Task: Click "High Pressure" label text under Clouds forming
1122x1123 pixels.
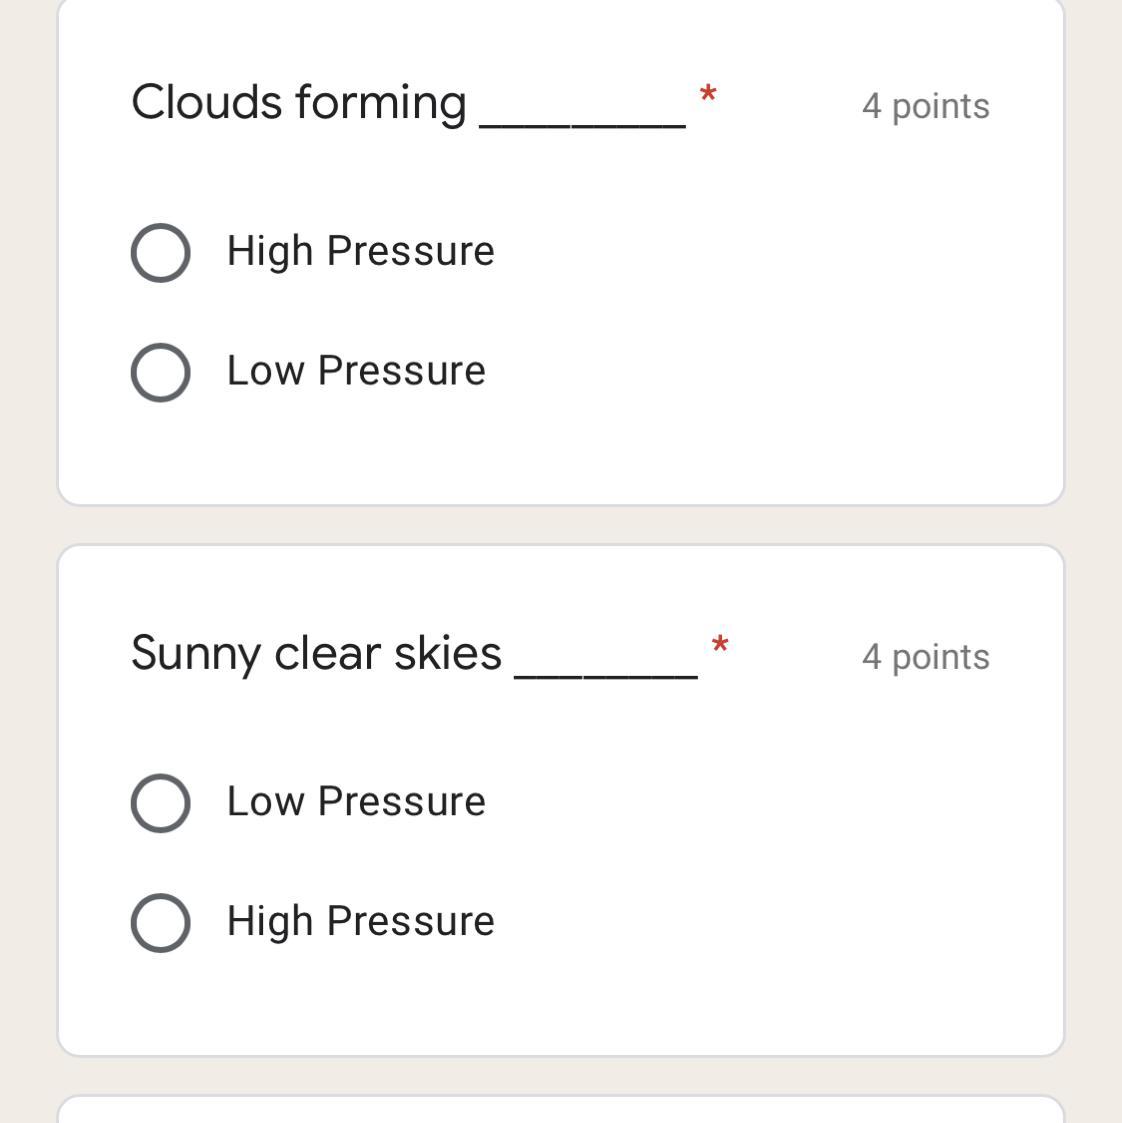Action: coord(360,251)
